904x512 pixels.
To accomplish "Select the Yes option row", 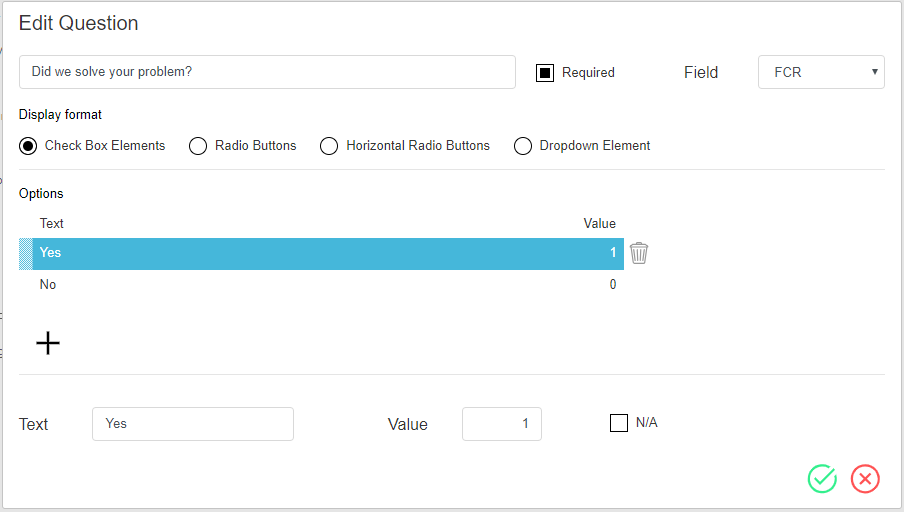I will pos(300,254).
